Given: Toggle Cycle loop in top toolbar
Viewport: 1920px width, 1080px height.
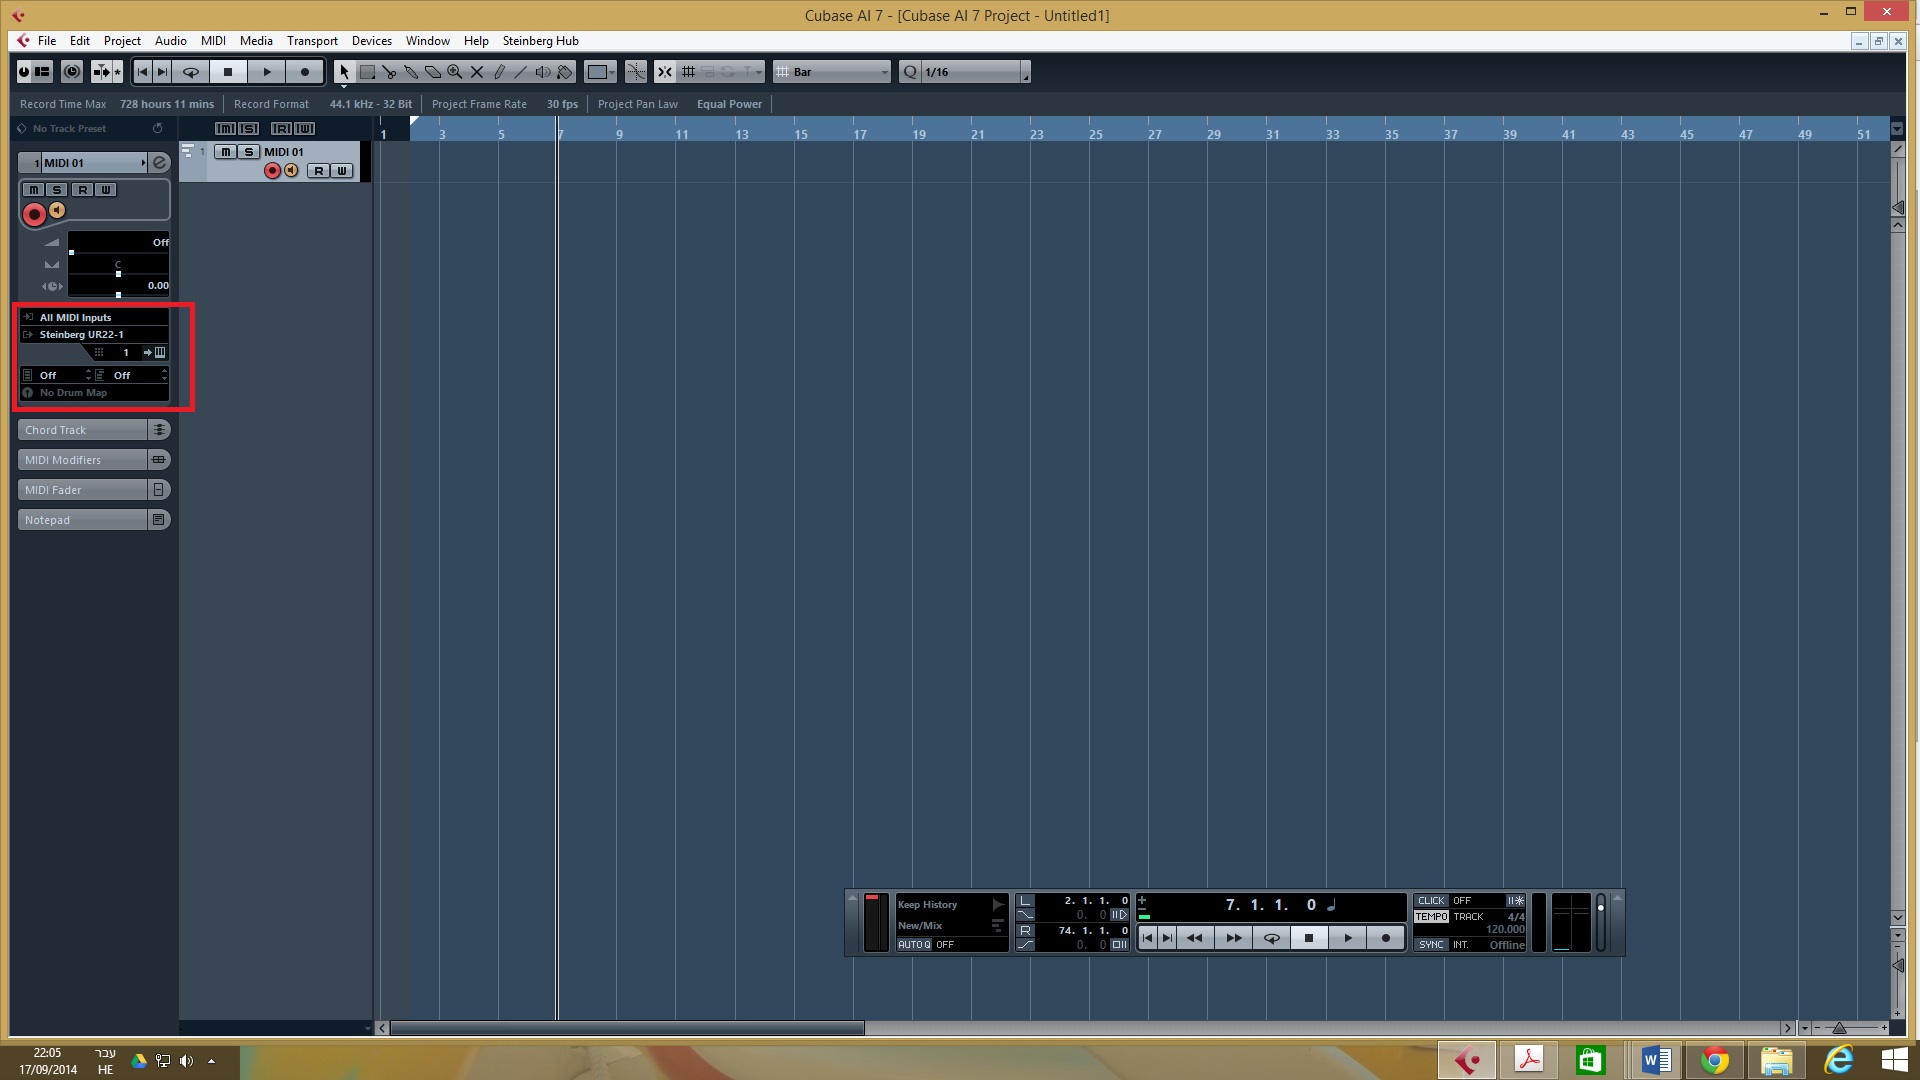Looking at the screenshot, I should (x=191, y=72).
